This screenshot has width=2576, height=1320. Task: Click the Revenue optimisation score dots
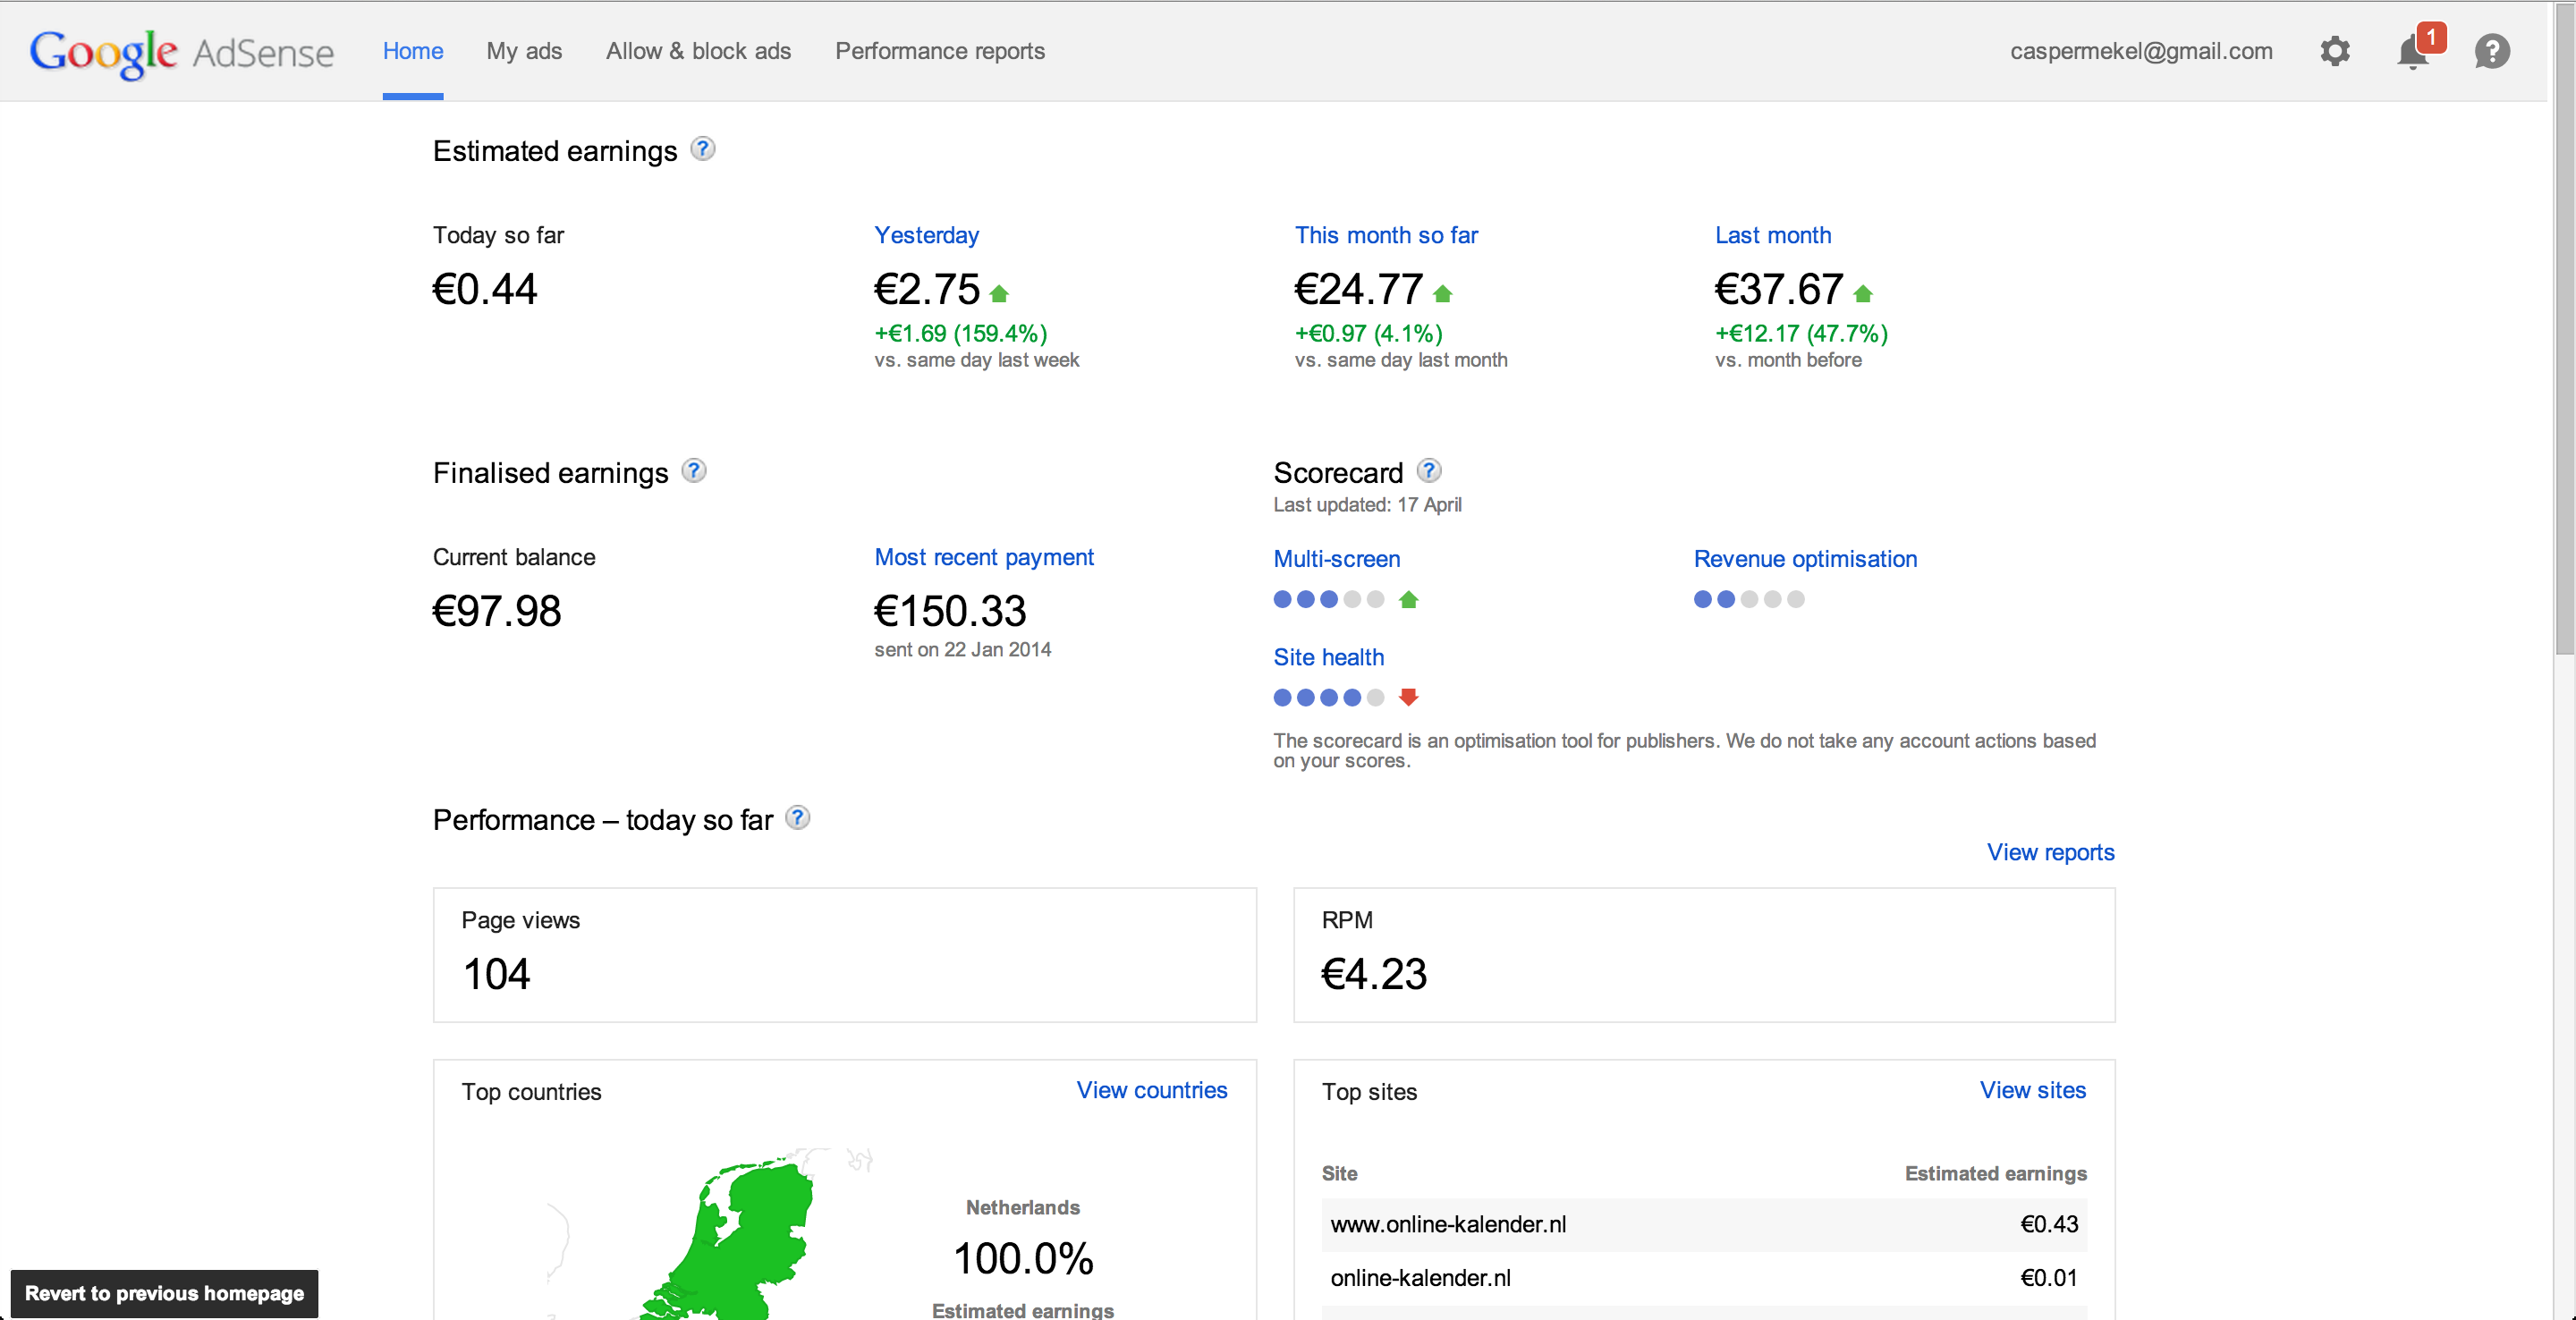[x=1749, y=599]
